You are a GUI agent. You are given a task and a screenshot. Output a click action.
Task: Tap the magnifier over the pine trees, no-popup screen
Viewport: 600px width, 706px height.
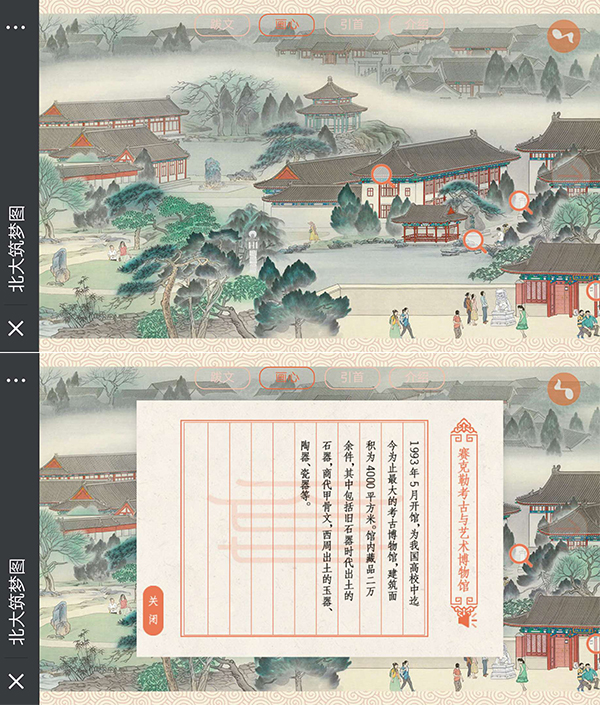pos(520,202)
